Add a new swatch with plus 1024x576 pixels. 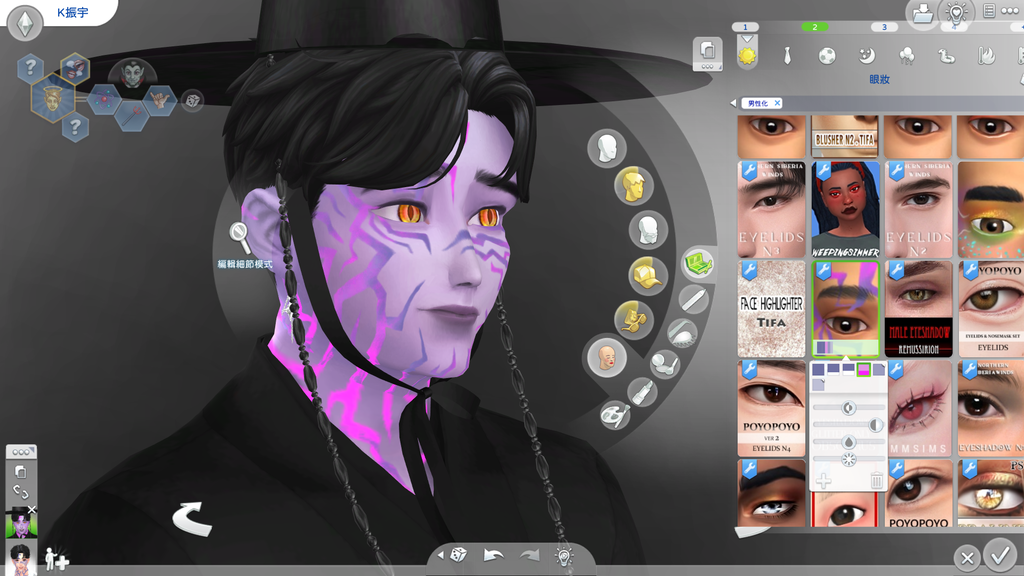pyautogui.click(x=824, y=481)
